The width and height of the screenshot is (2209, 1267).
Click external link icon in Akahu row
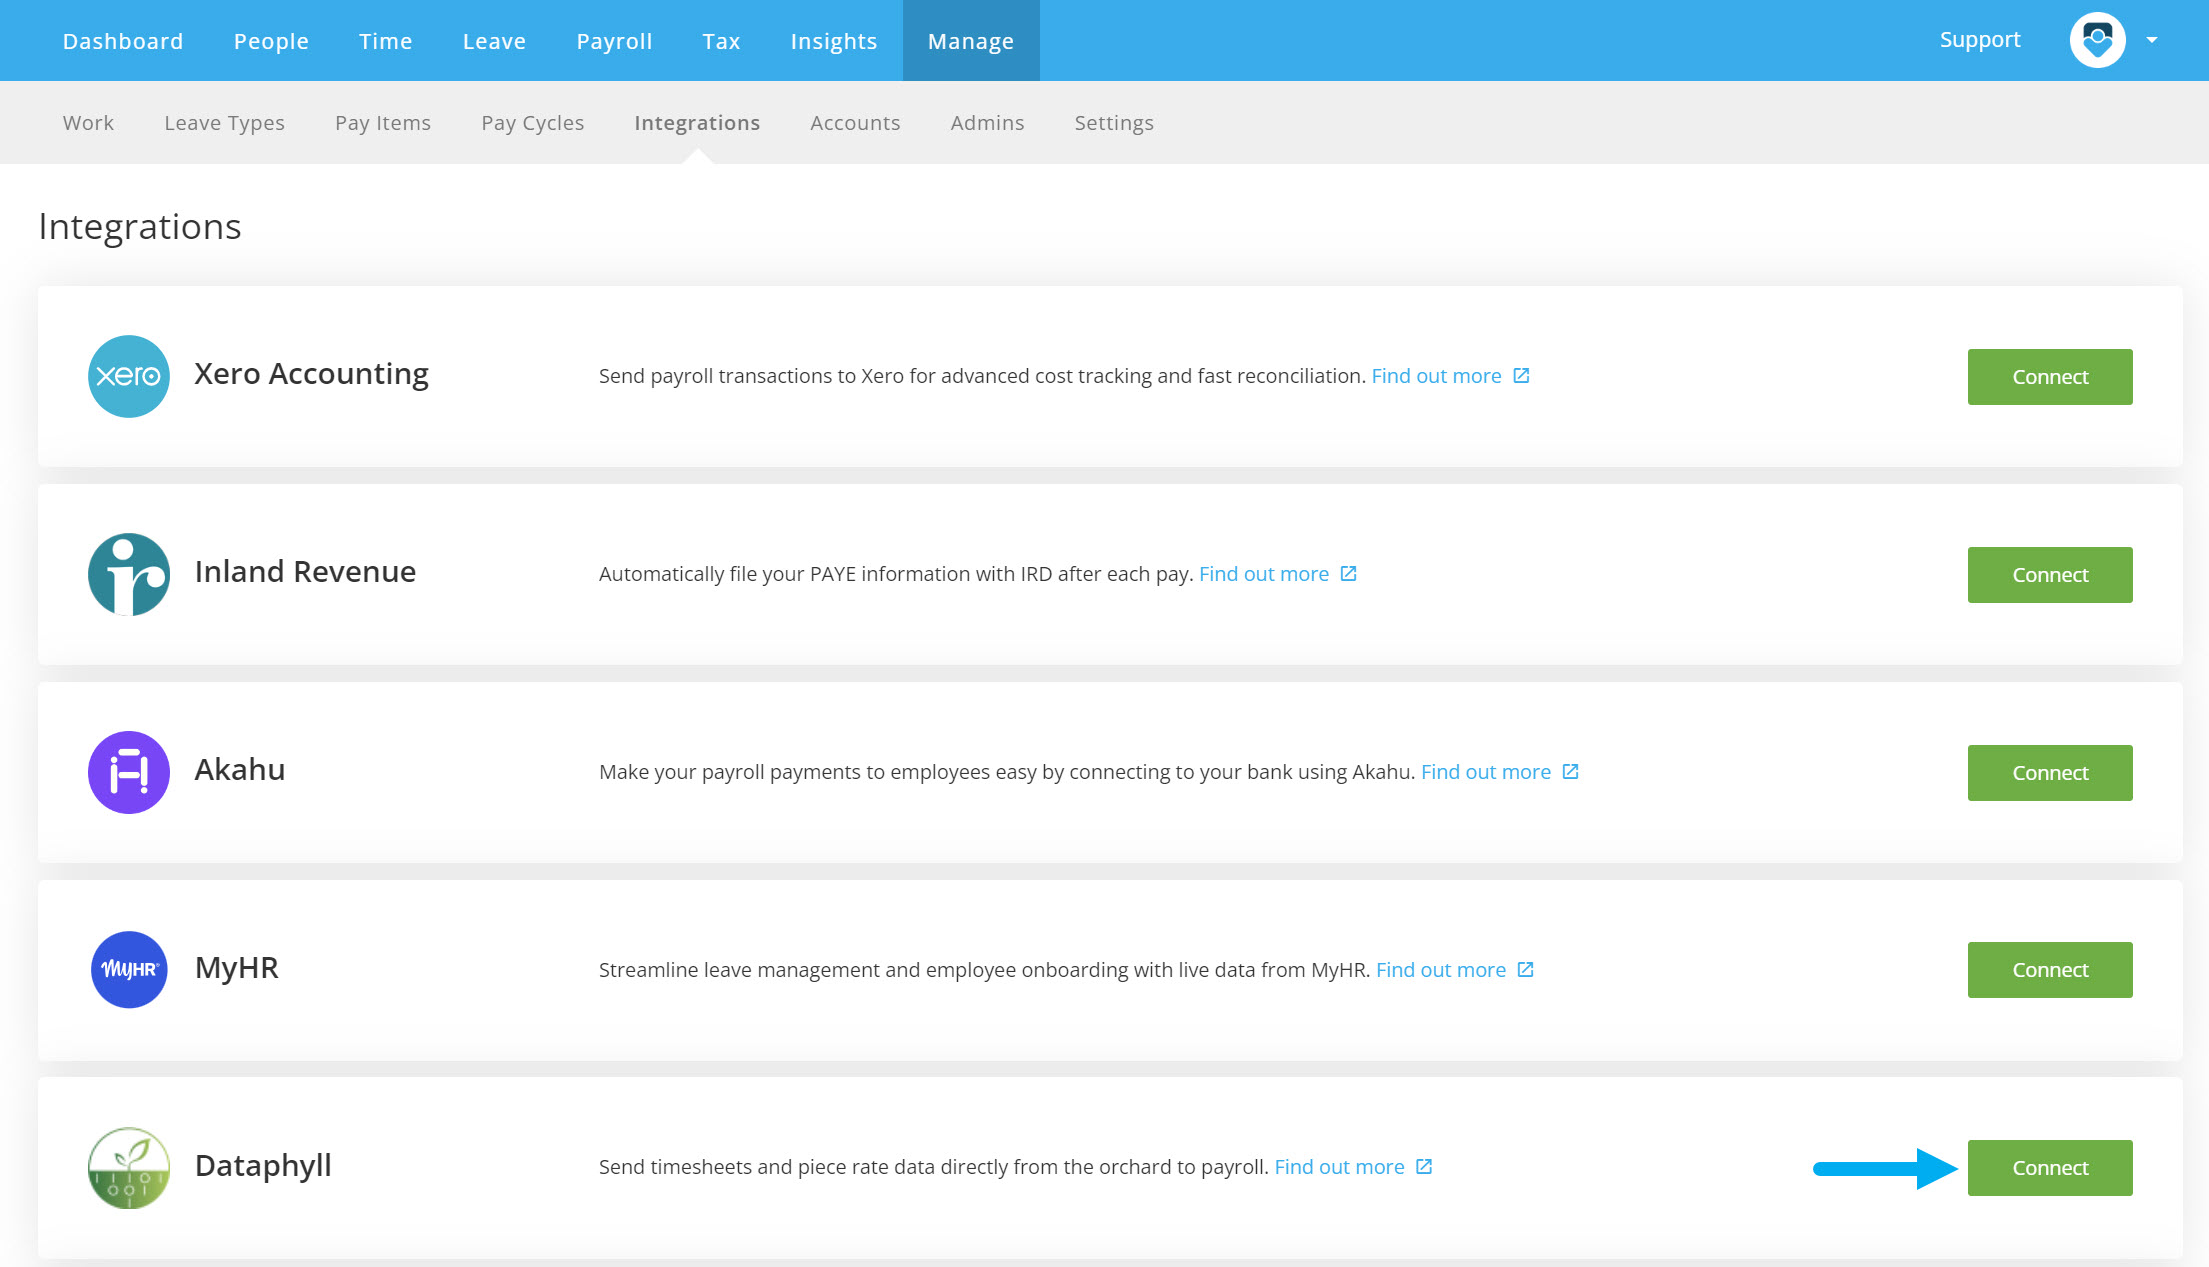pyautogui.click(x=1570, y=772)
